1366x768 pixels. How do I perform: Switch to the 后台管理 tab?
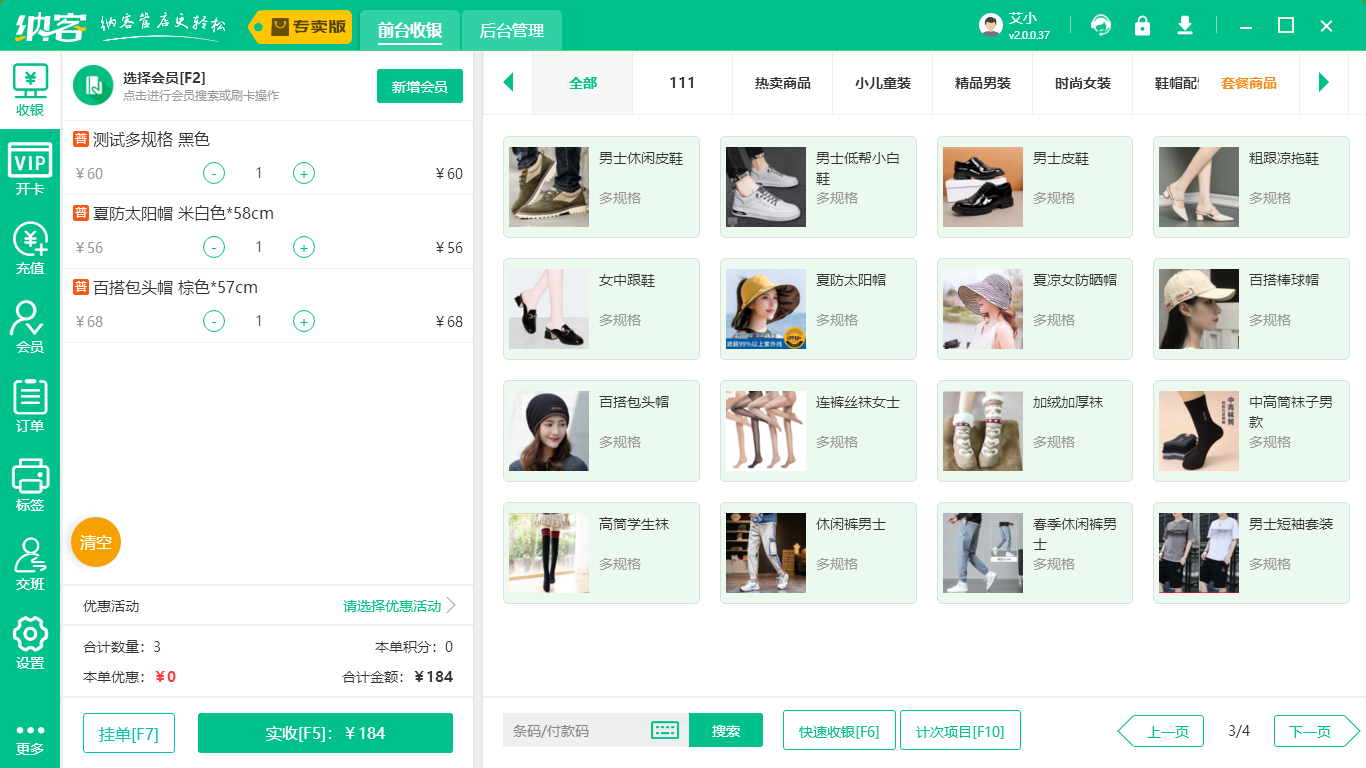tap(510, 31)
